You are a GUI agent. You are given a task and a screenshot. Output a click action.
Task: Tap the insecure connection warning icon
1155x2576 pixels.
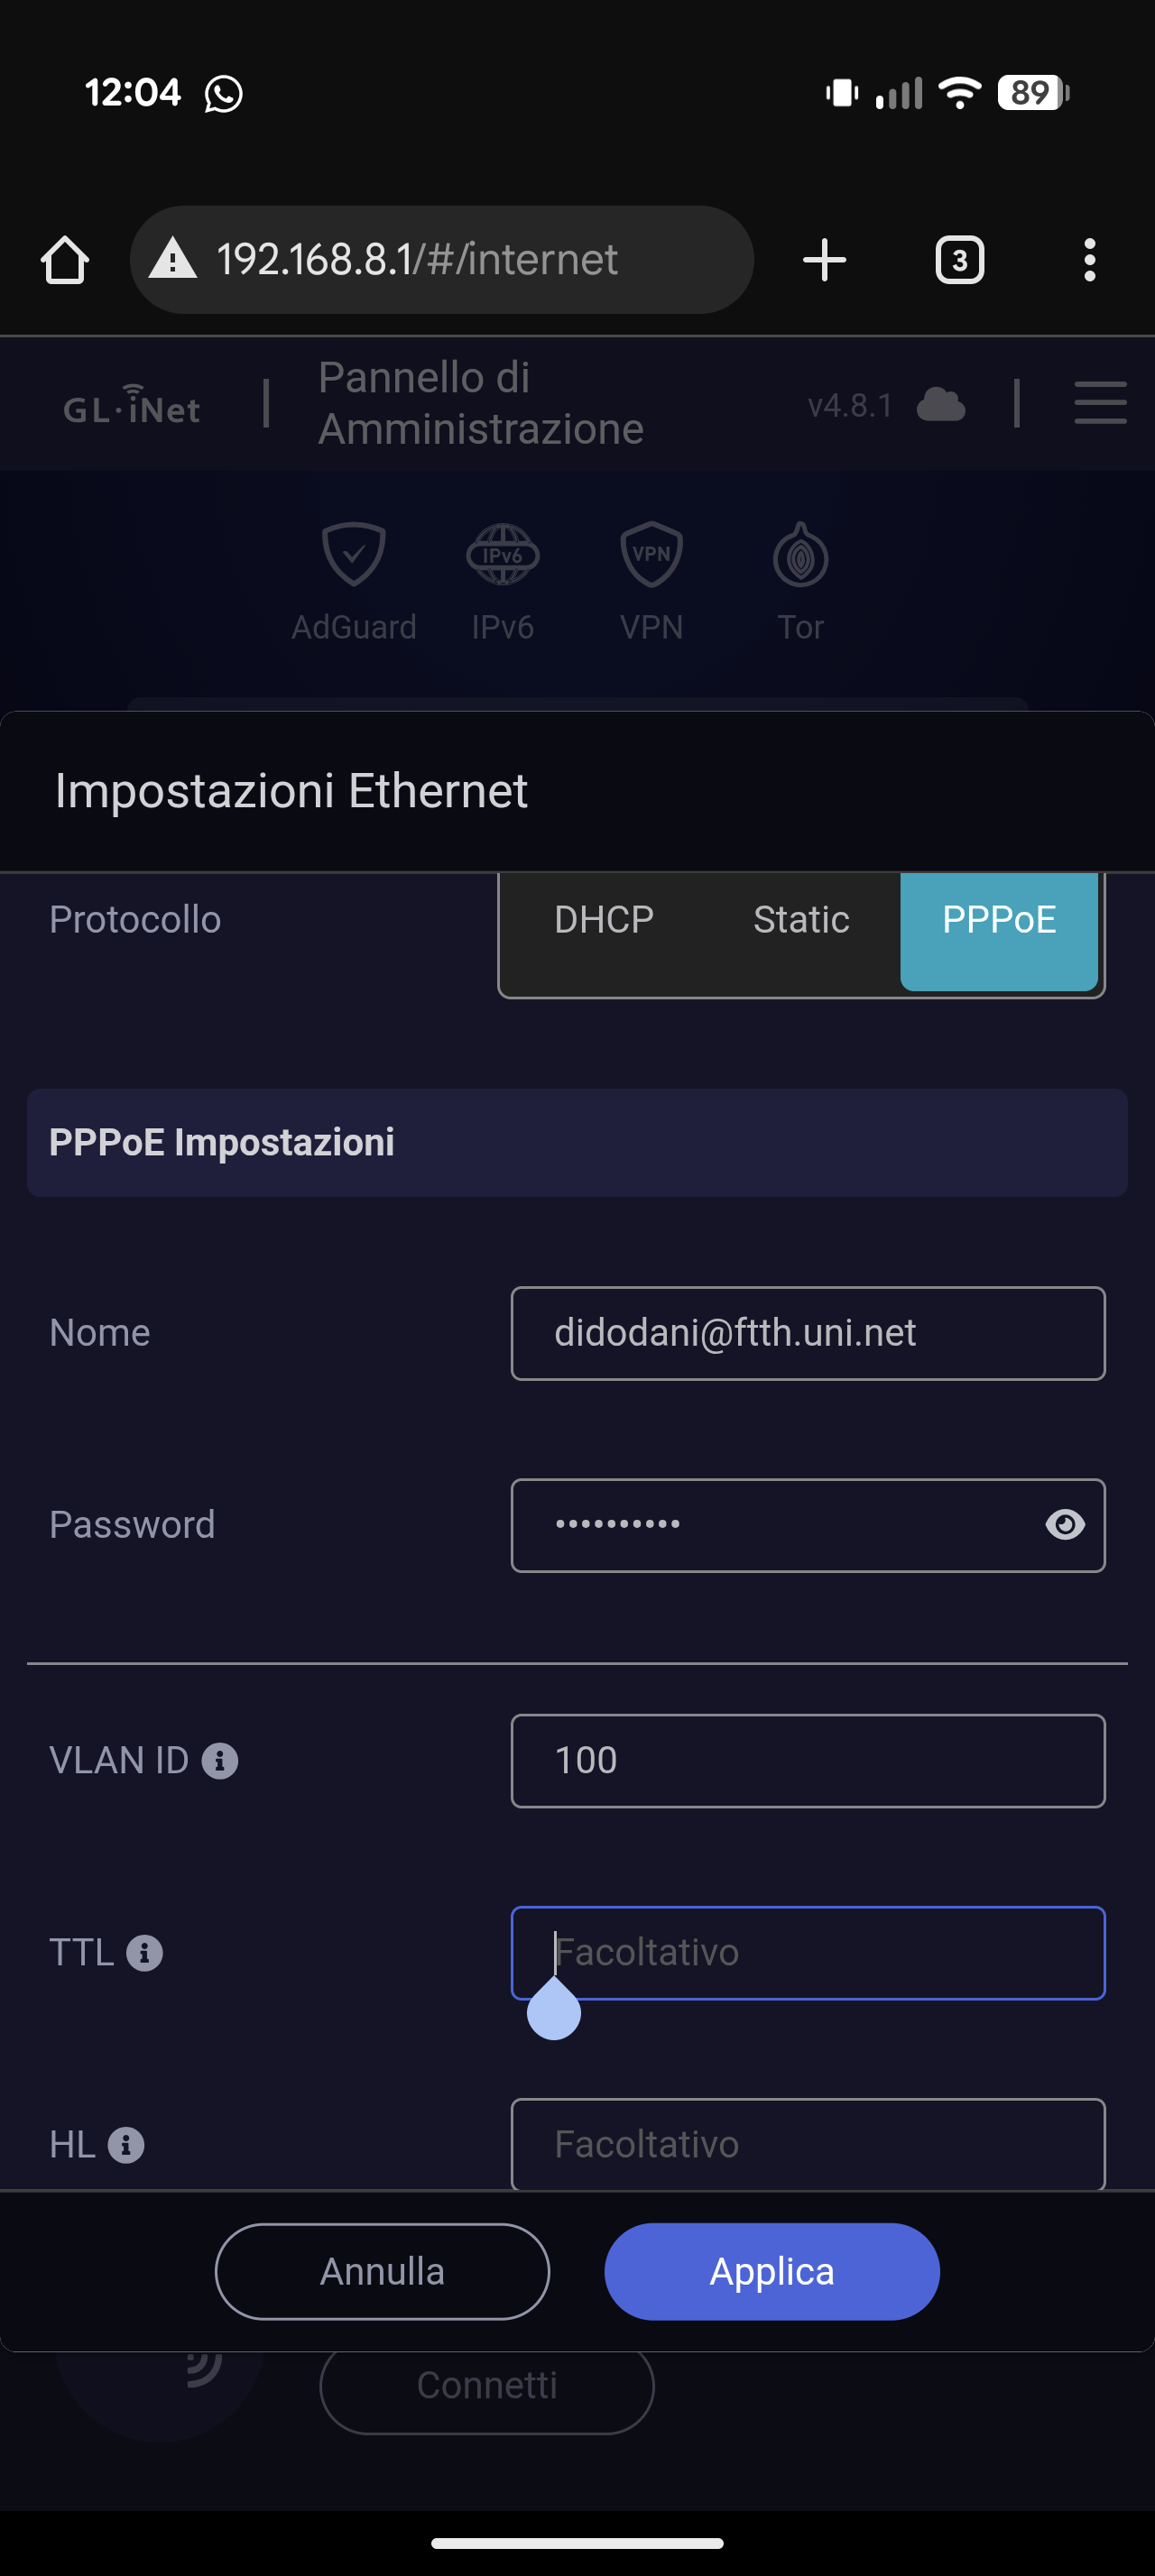(173, 260)
